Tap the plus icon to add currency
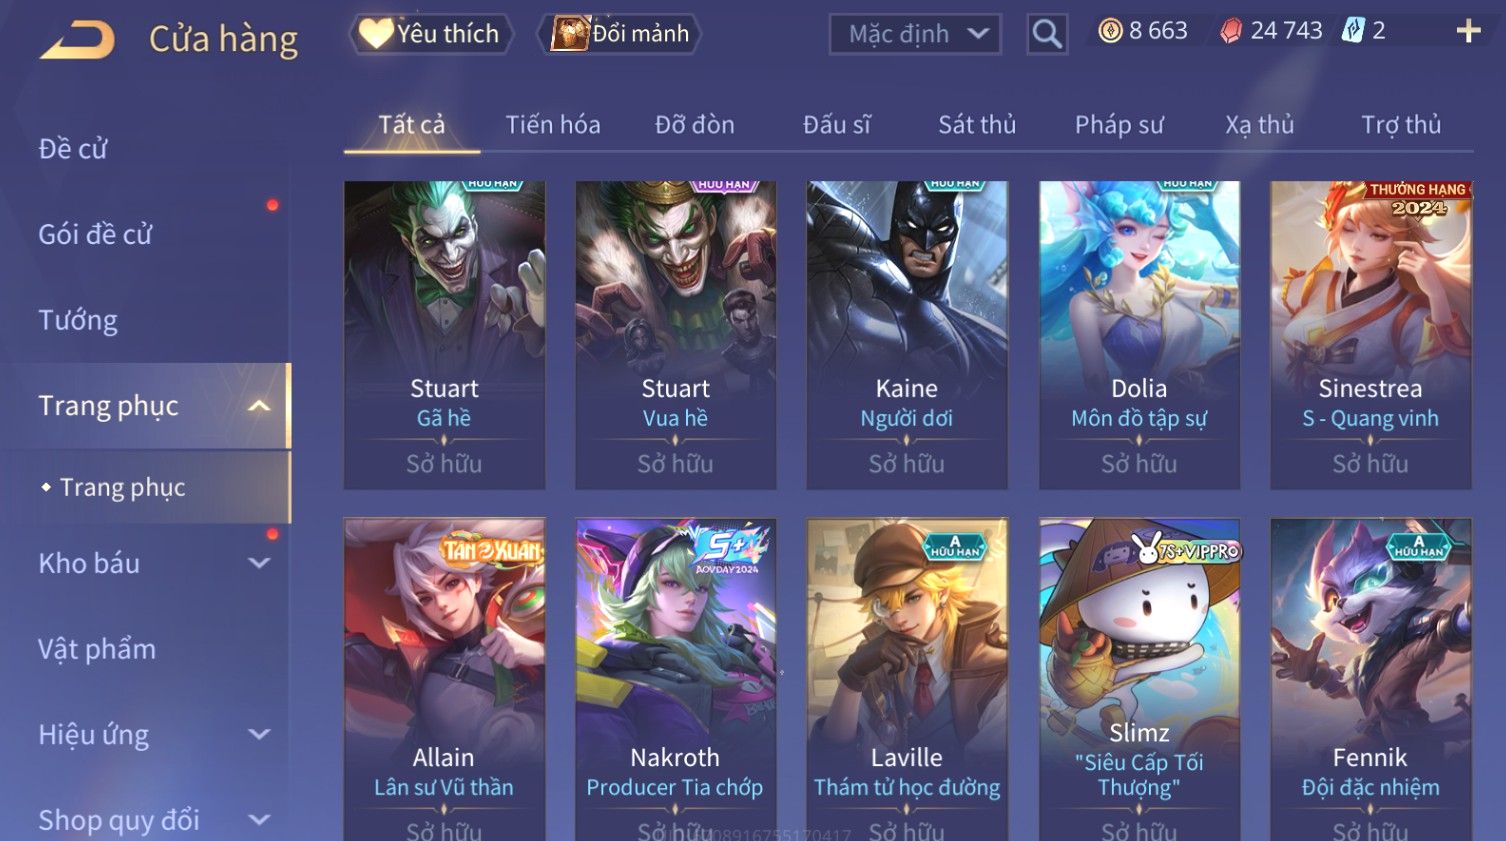 point(1468,32)
